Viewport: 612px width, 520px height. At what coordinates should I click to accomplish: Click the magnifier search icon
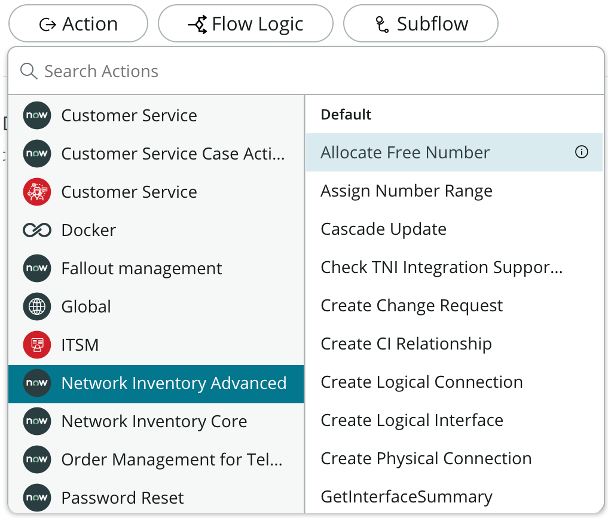(28, 71)
